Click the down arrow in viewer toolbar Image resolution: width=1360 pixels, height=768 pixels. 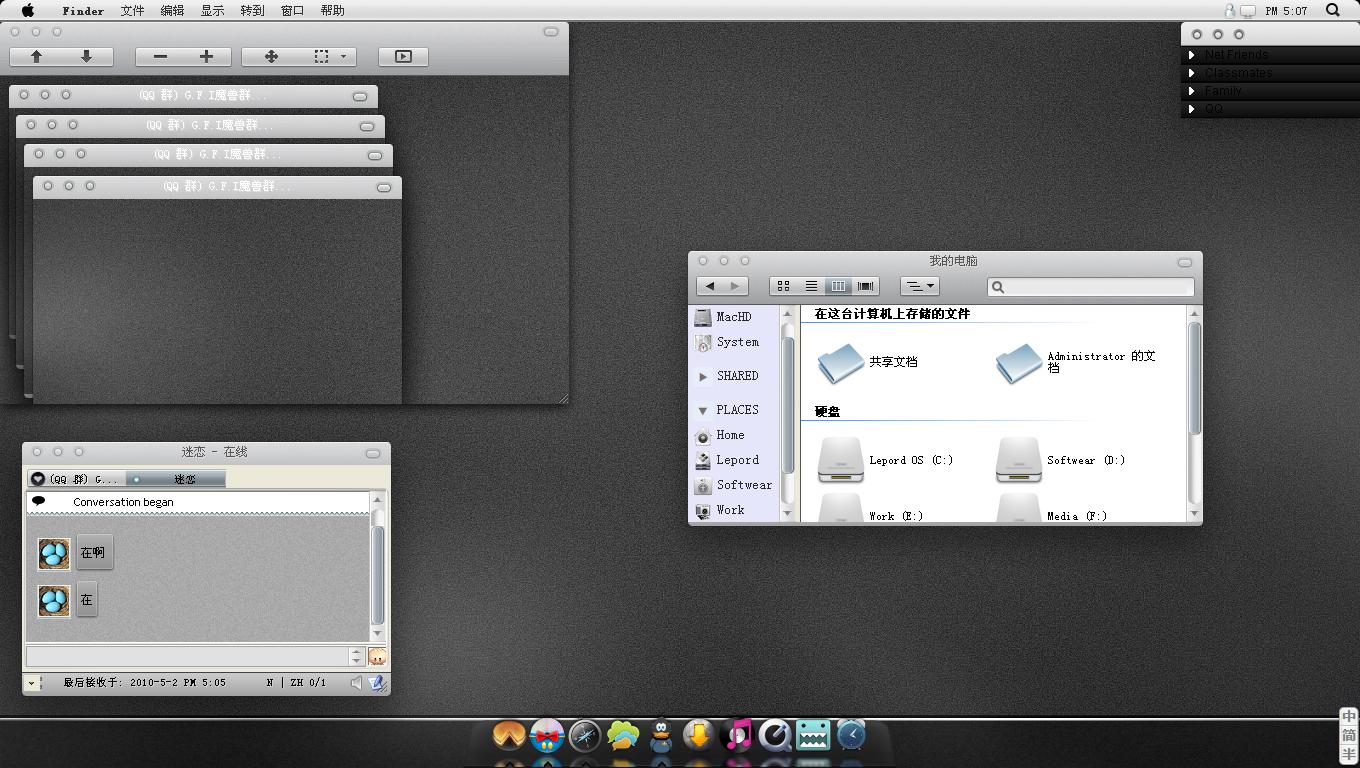(87, 57)
